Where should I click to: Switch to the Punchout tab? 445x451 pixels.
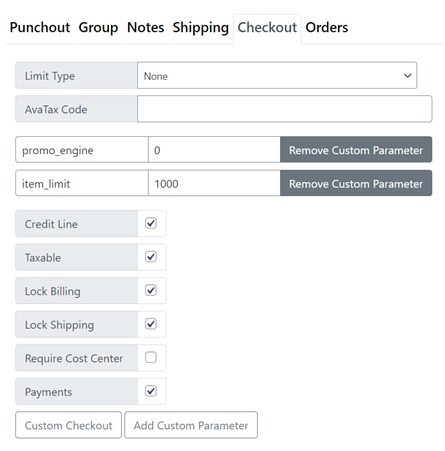click(x=40, y=28)
